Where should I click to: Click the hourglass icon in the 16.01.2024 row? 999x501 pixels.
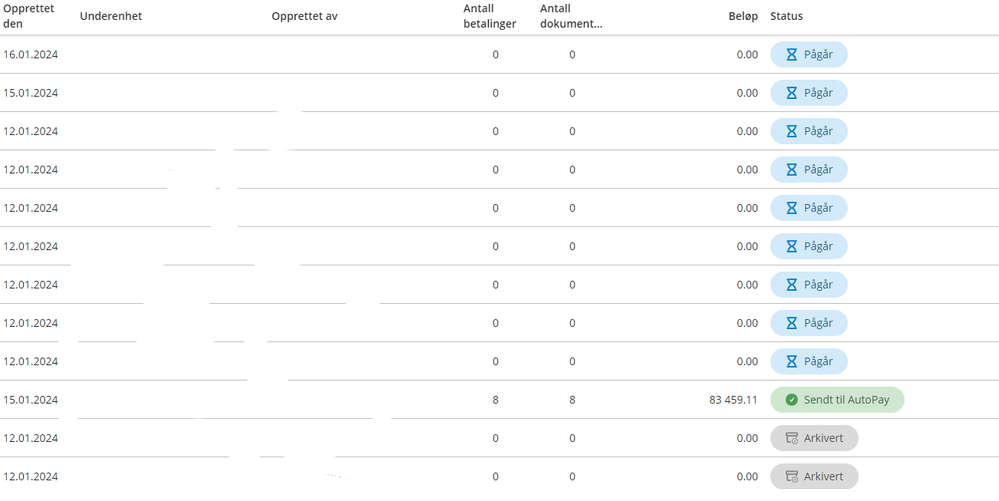click(x=791, y=55)
